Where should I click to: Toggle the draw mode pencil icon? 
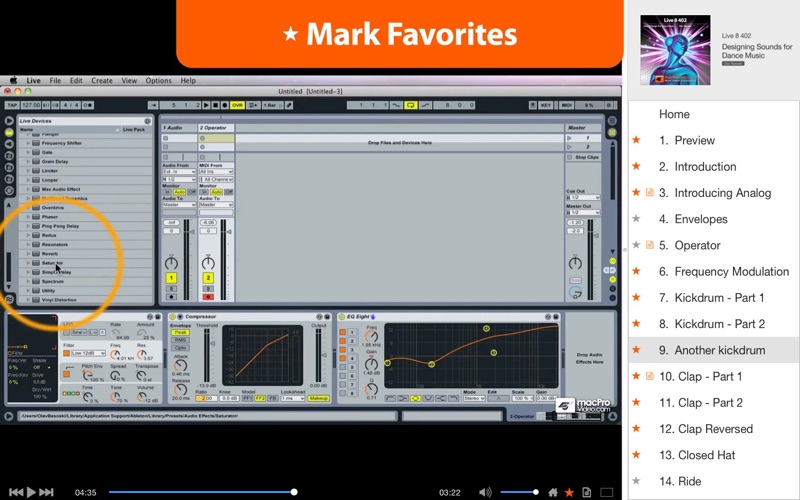(289, 105)
